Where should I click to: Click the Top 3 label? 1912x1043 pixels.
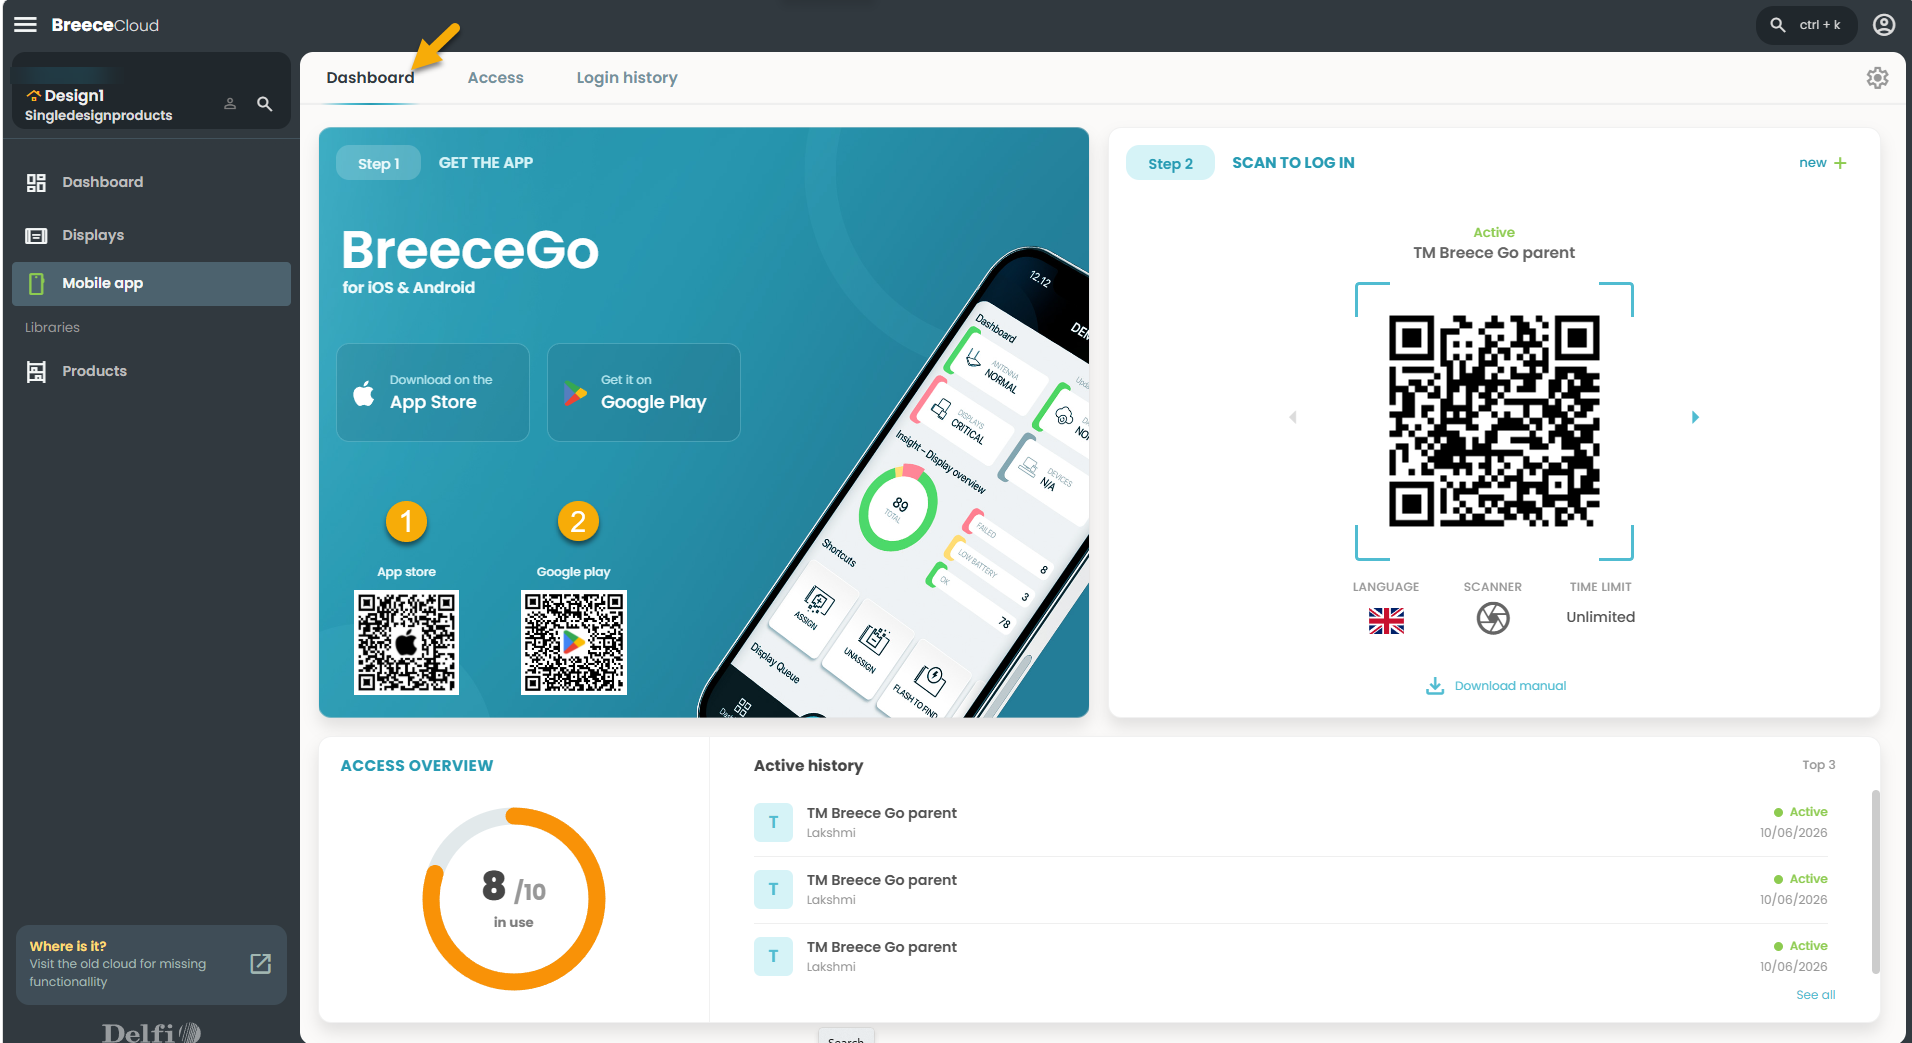pos(1819,765)
